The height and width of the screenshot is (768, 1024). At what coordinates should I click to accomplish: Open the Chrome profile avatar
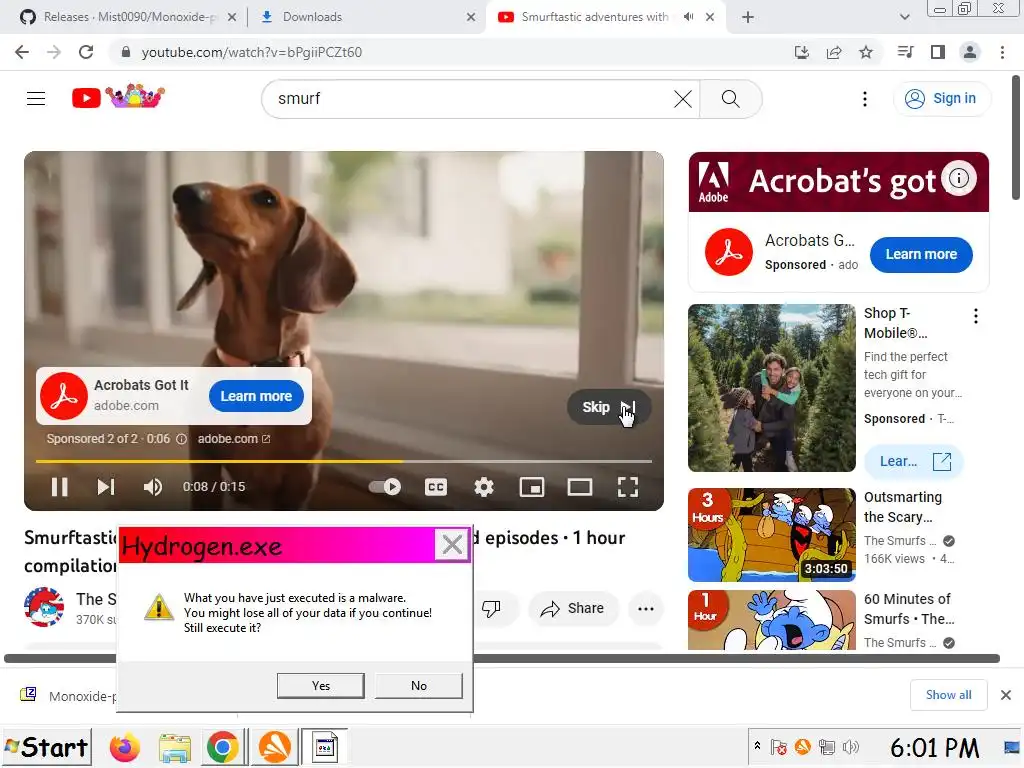click(x=970, y=52)
